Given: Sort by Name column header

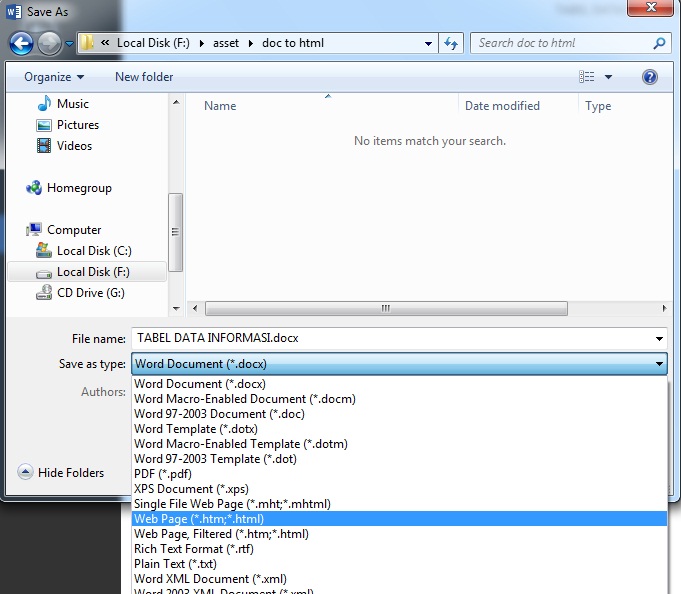Looking at the screenshot, I should [220, 106].
